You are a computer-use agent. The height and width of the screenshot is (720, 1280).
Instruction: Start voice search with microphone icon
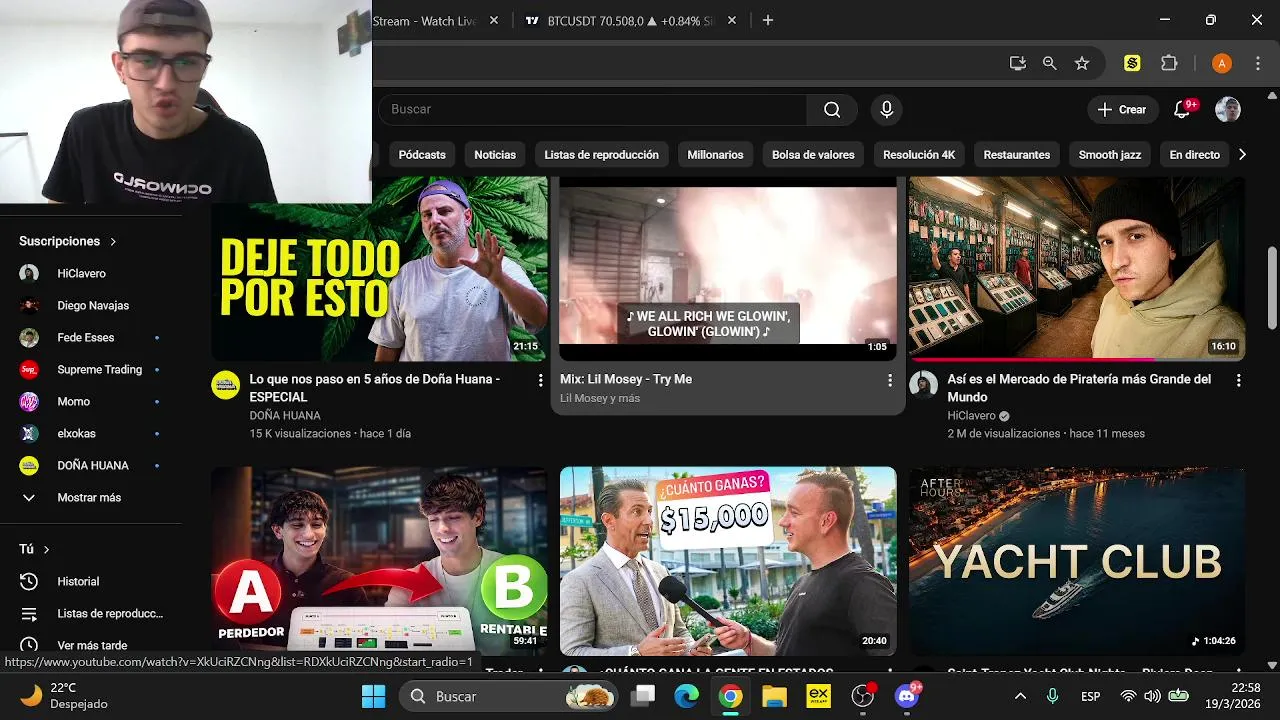886,110
